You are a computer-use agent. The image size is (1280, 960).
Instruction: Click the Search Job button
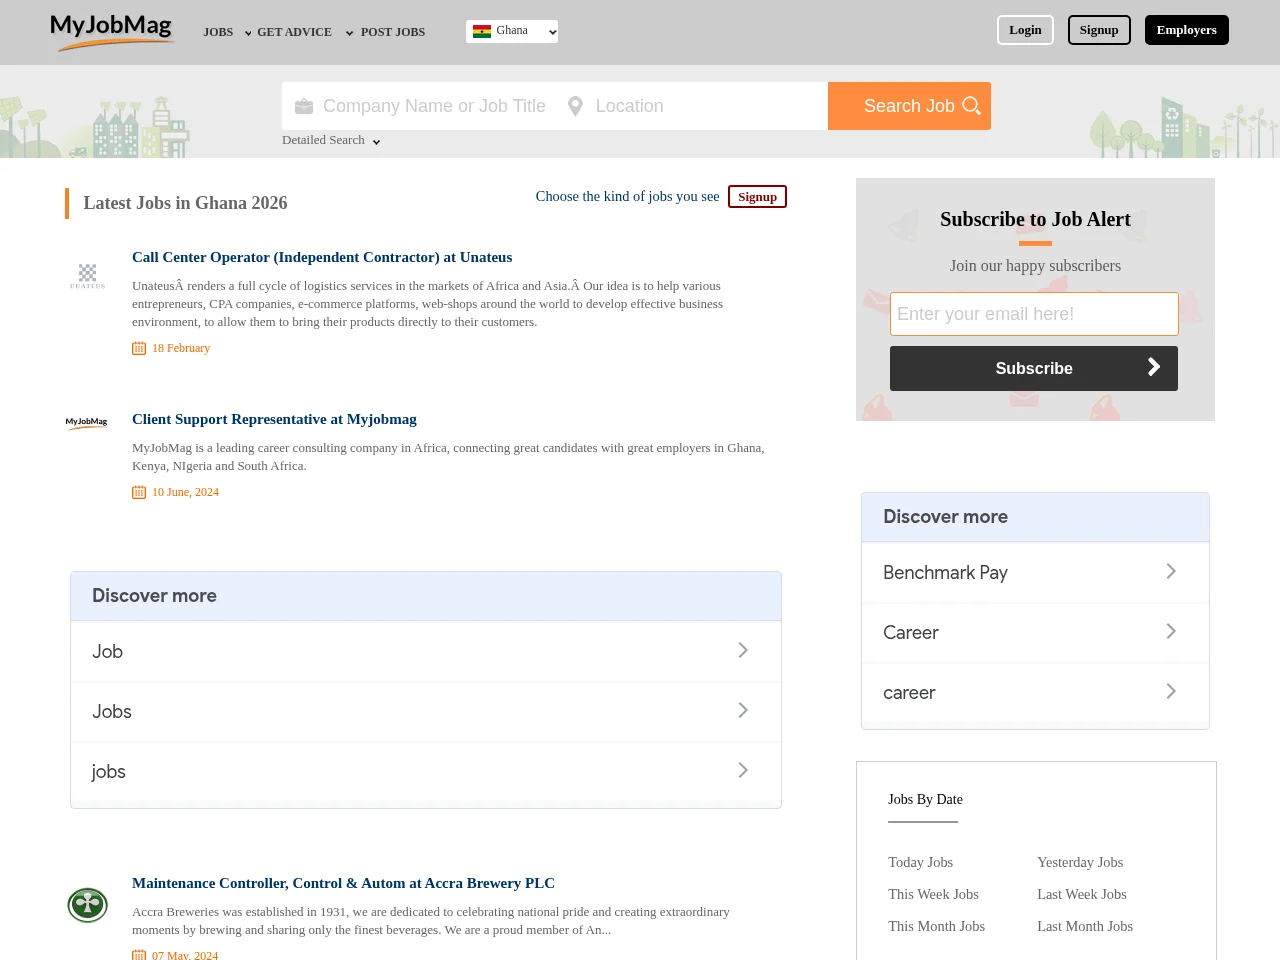click(x=909, y=106)
